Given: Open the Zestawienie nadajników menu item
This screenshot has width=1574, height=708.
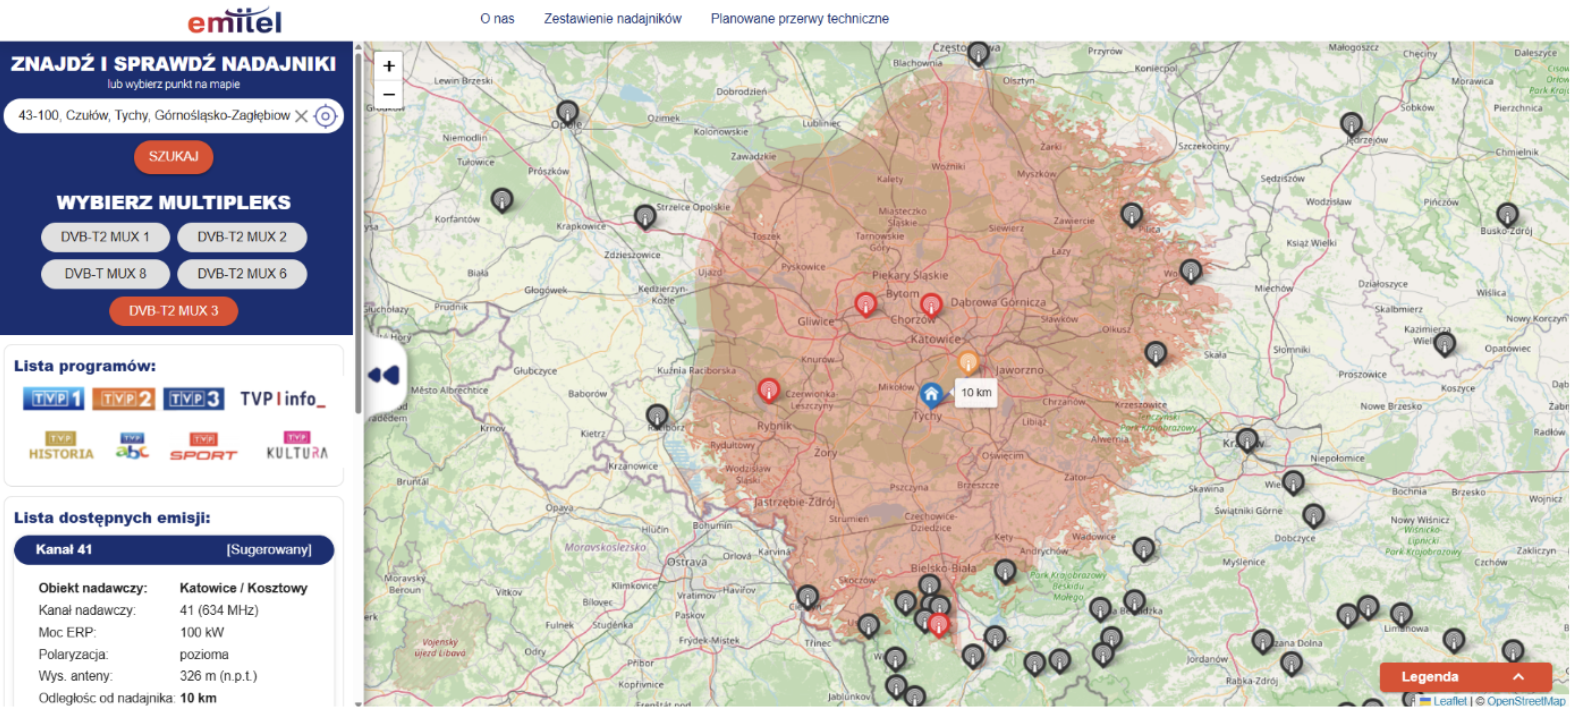Looking at the screenshot, I should point(612,19).
